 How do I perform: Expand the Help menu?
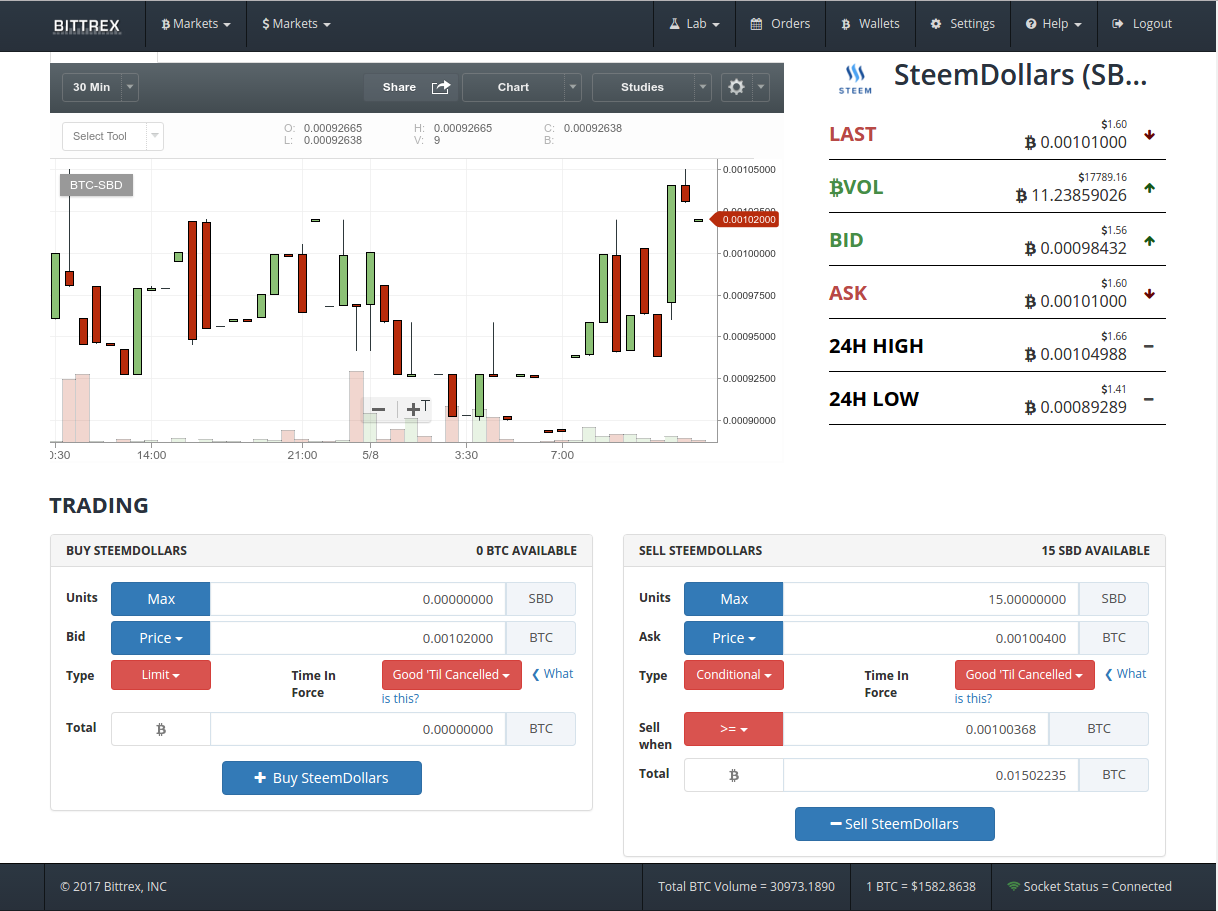coord(1053,24)
